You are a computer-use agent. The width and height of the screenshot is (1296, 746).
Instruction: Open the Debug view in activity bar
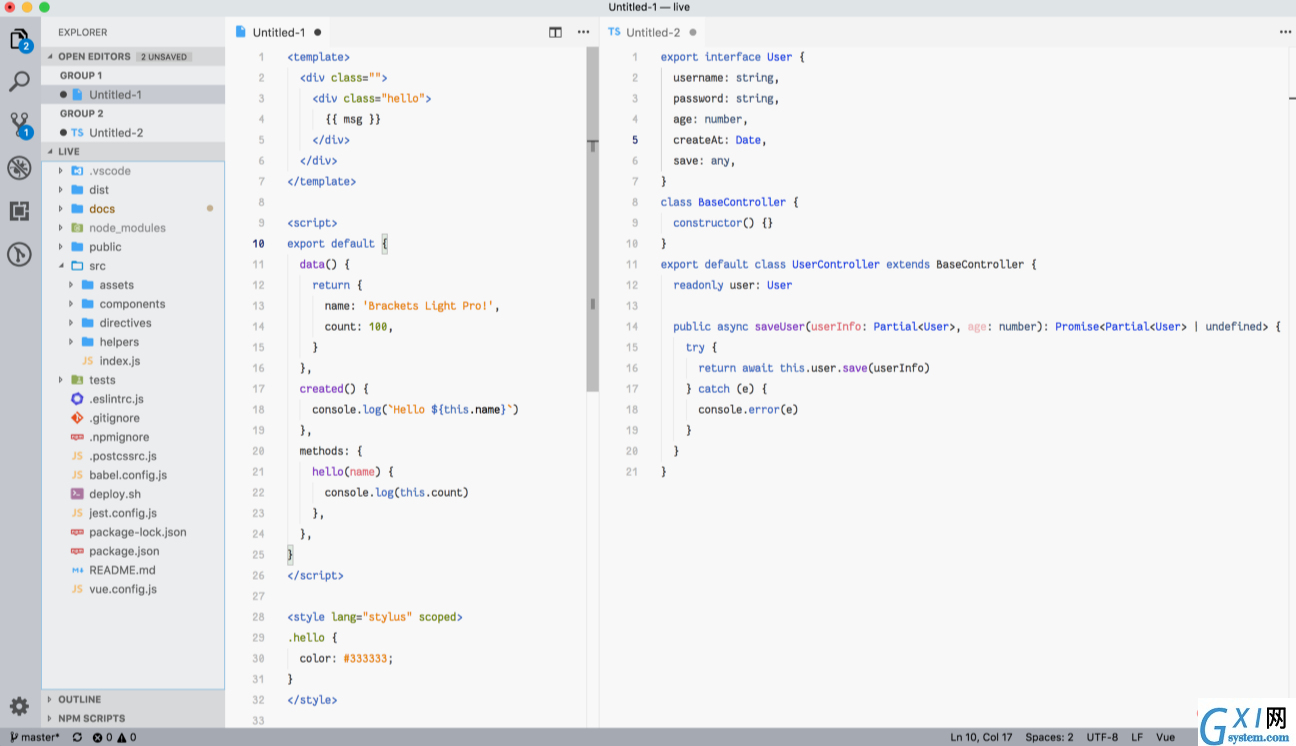point(20,168)
